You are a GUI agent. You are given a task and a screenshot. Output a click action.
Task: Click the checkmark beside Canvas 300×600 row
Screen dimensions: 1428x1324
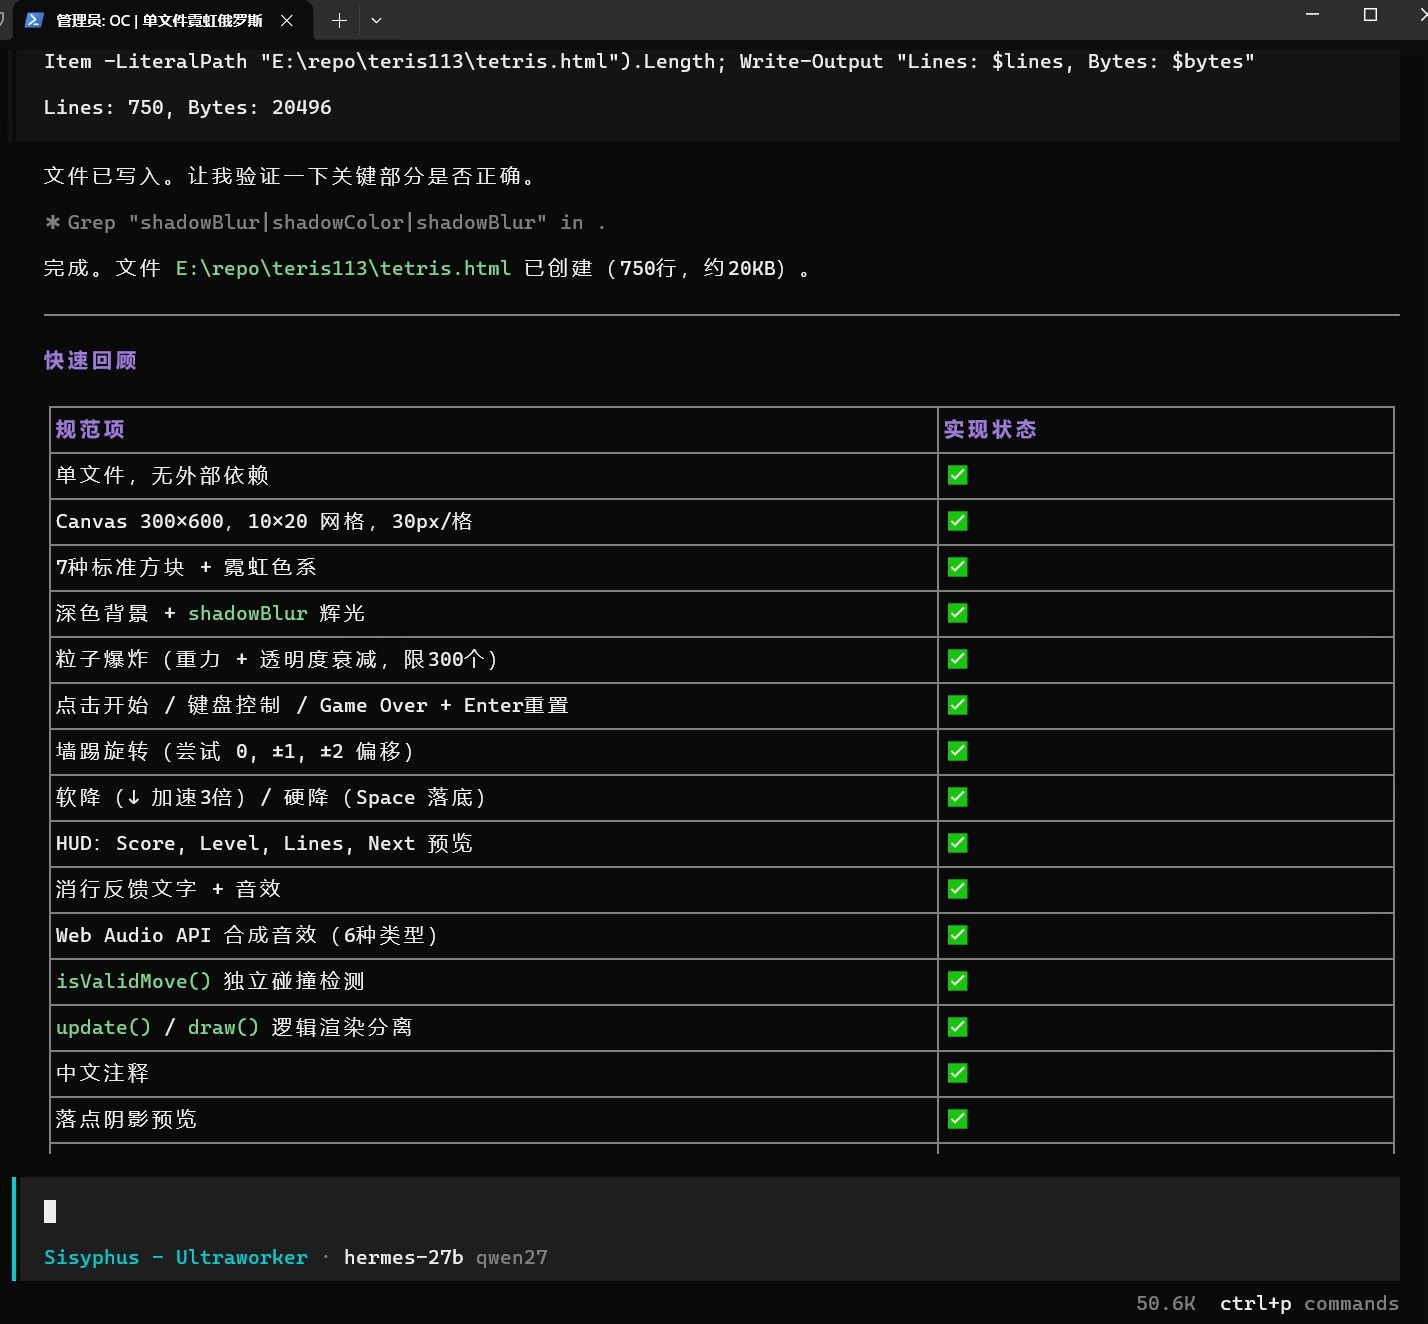coord(957,521)
